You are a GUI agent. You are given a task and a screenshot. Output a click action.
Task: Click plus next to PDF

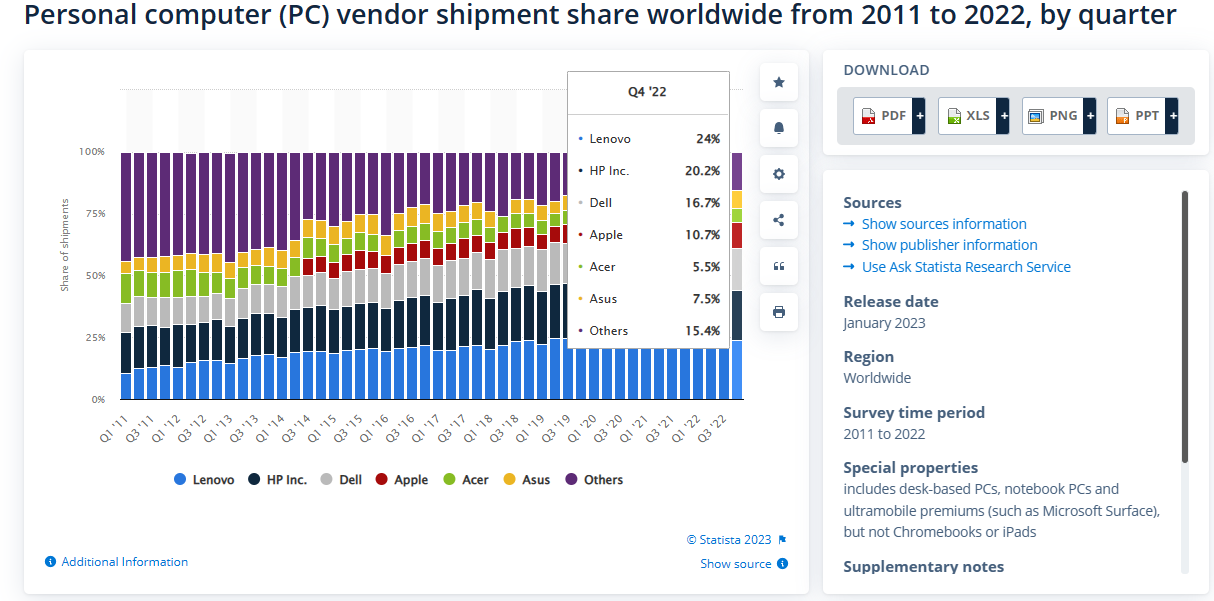pyautogui.click(x=919, y=116)
